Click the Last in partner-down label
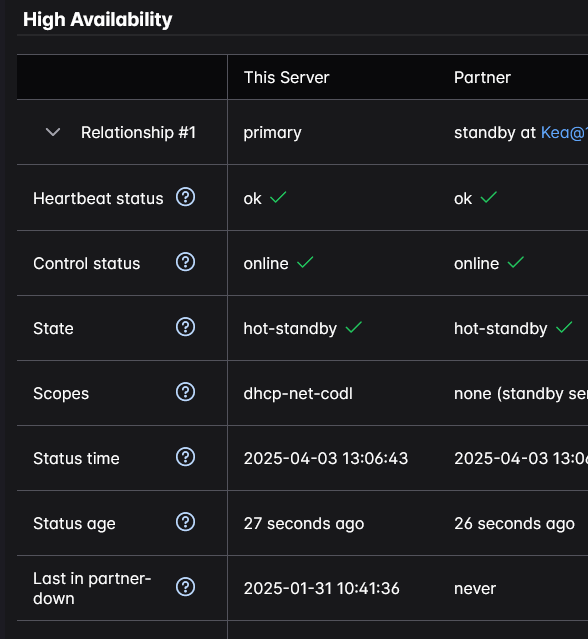588x639 pixels. click(x=92, y=588)
